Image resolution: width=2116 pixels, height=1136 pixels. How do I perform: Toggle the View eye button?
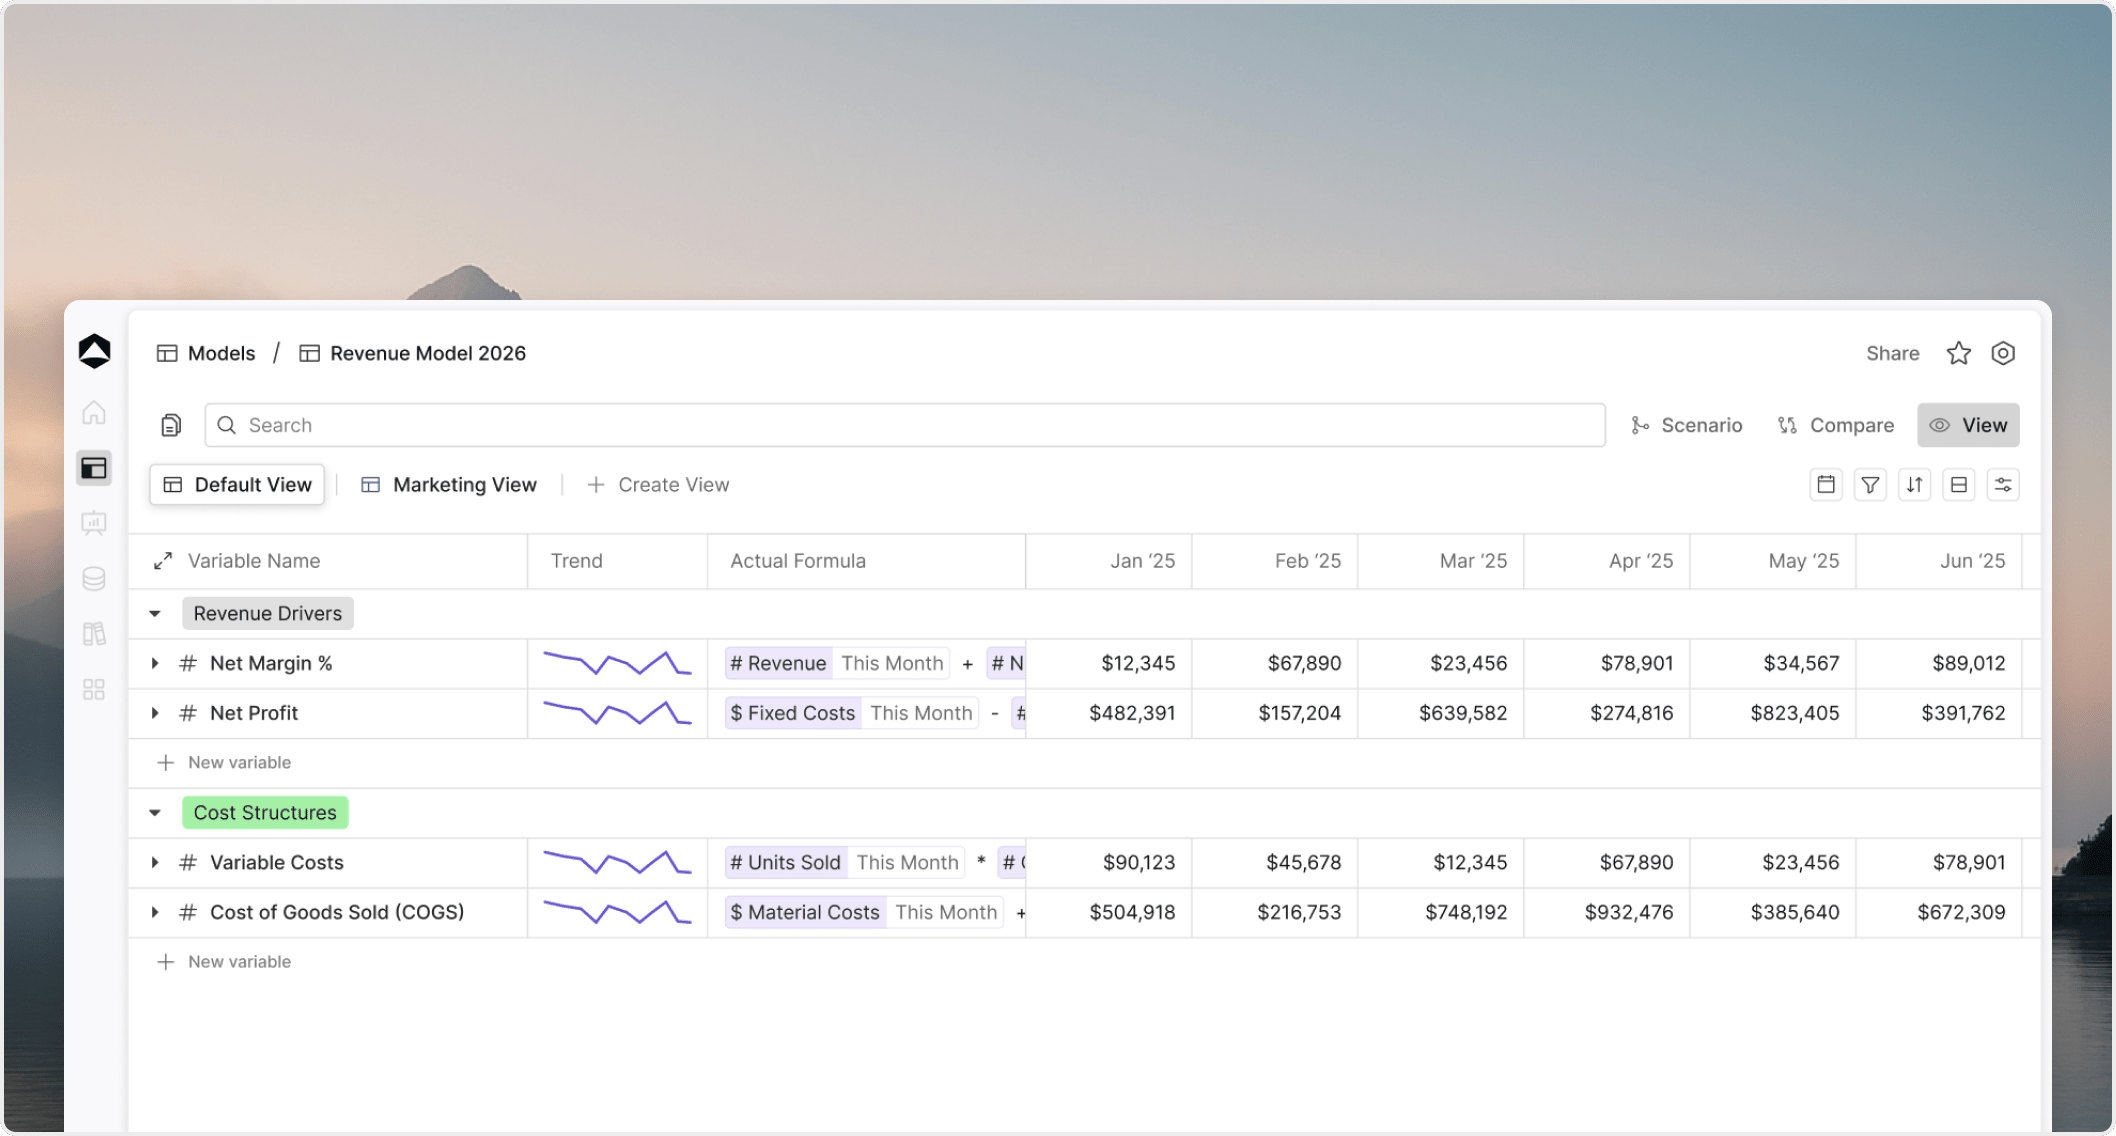click(x=1968, y=425)
